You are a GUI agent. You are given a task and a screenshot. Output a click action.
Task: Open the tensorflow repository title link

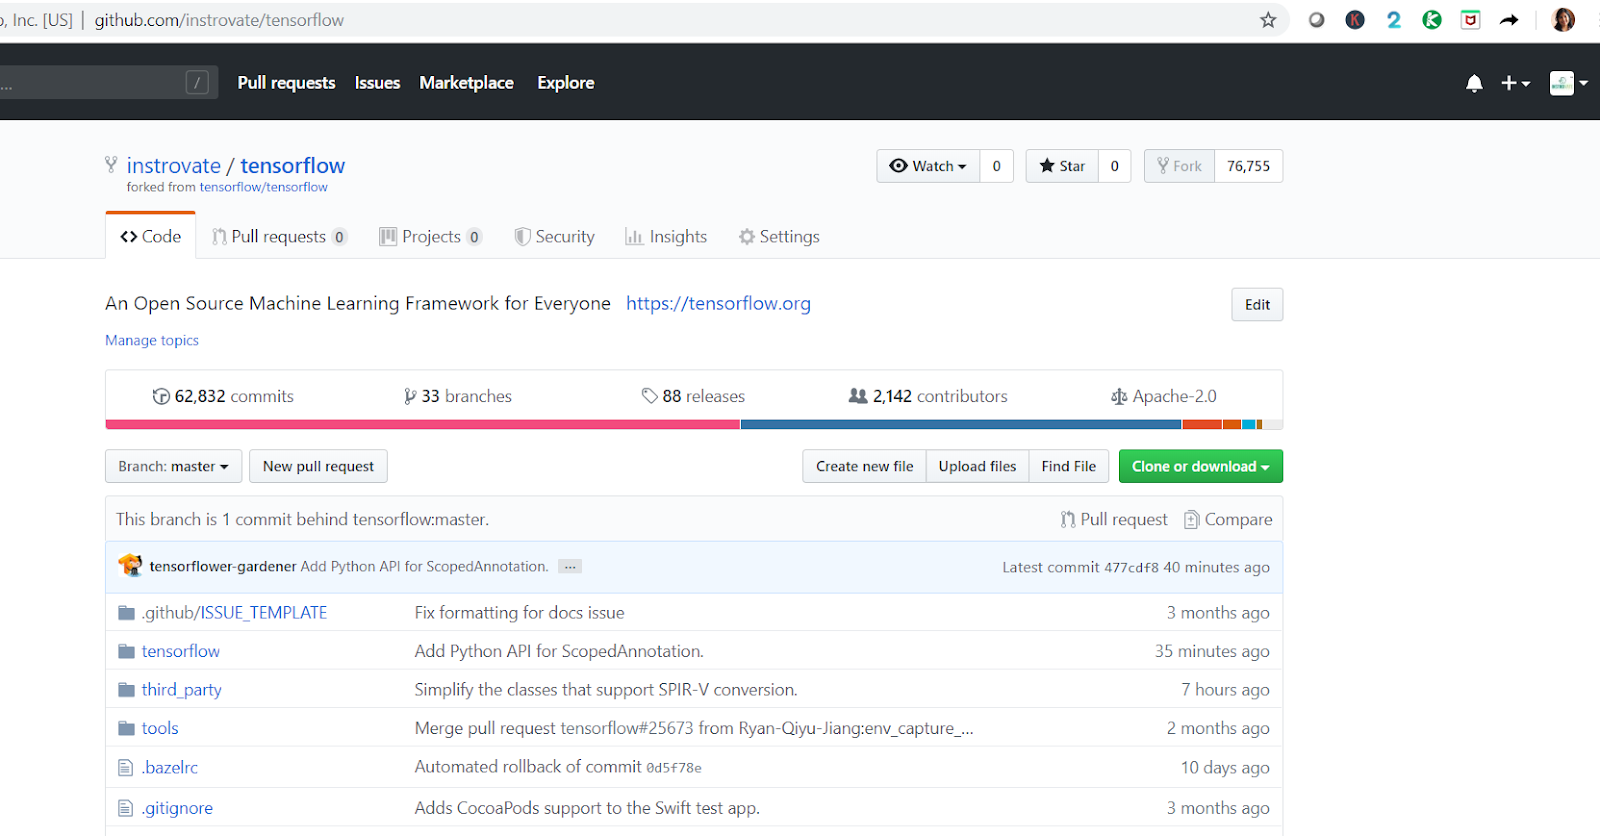coord(293,166)
